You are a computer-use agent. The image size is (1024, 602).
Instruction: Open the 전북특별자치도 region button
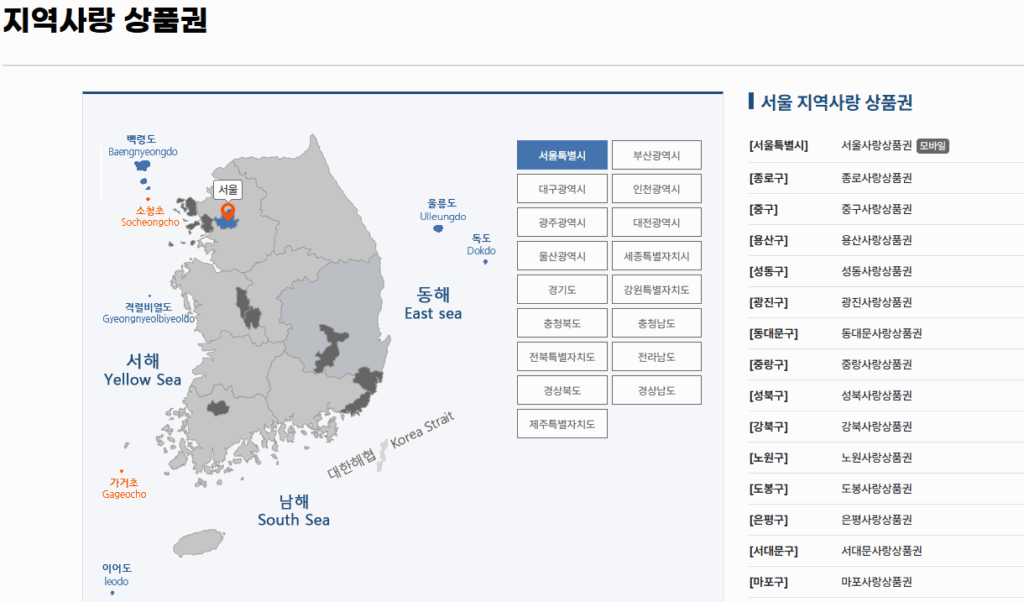(562, 357)
